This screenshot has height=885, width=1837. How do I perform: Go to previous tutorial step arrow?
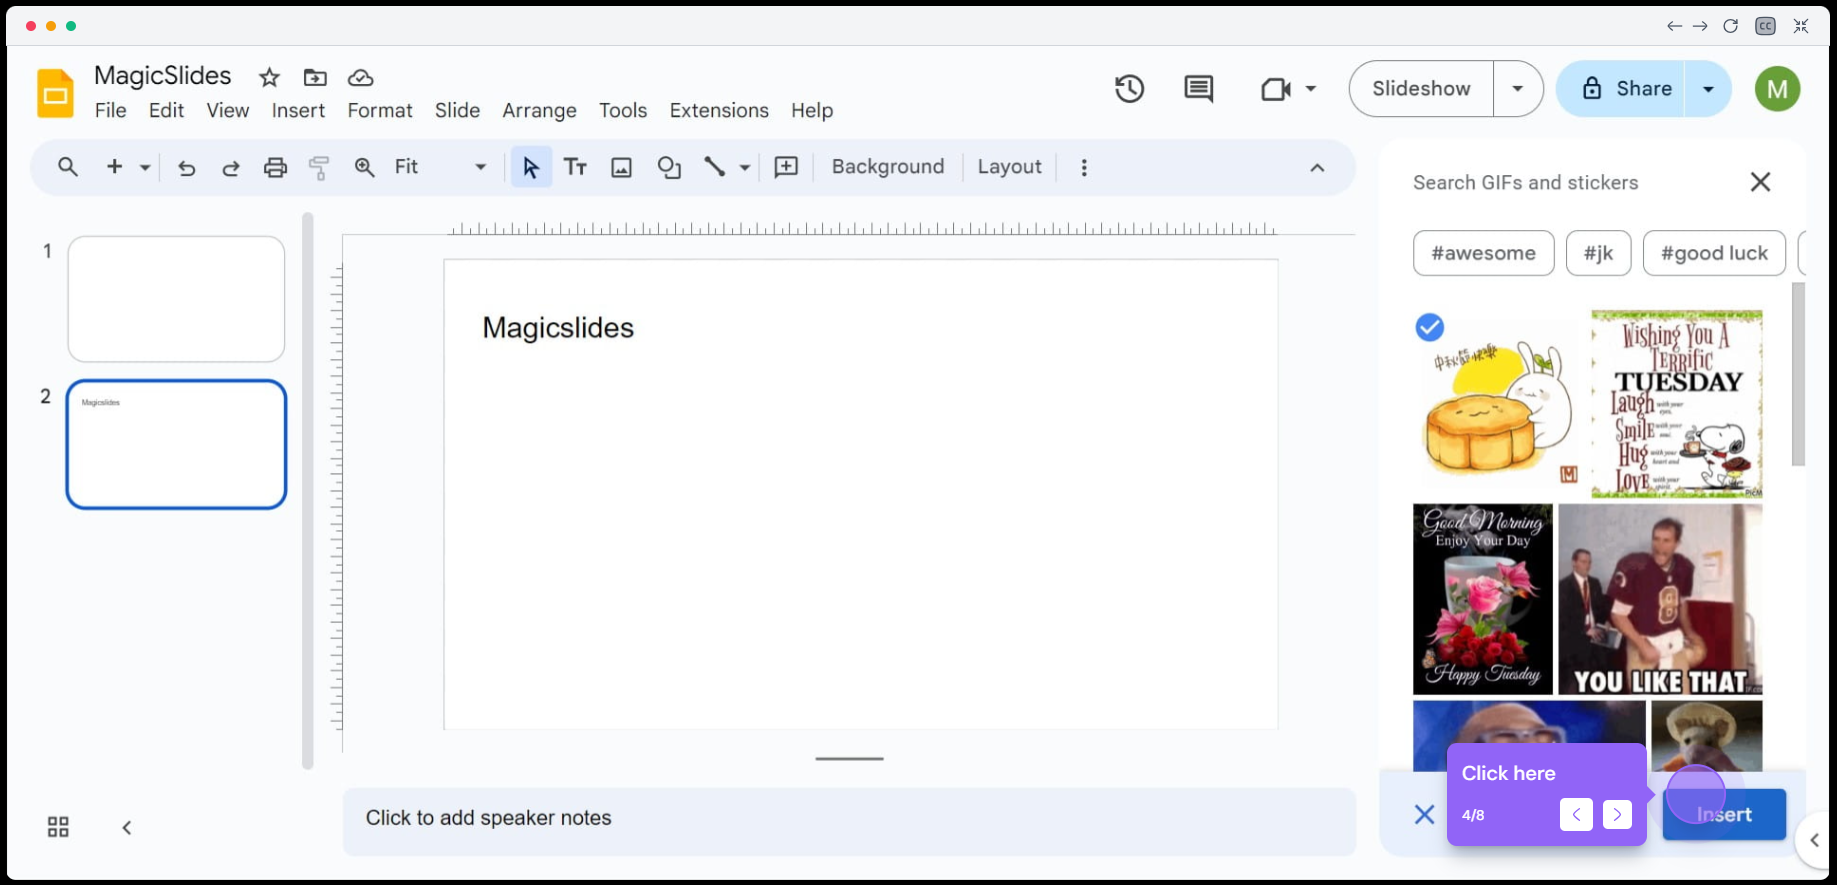coord(1576,814)
